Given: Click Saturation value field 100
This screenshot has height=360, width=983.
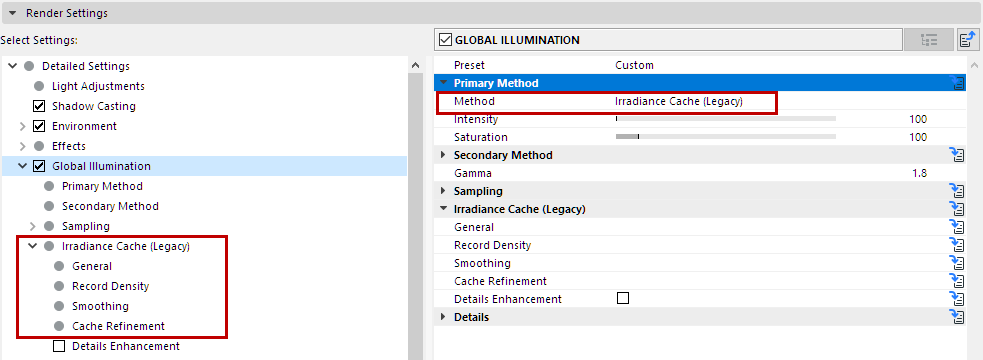Looking at the screenshot, I should [x=918, y=137].
